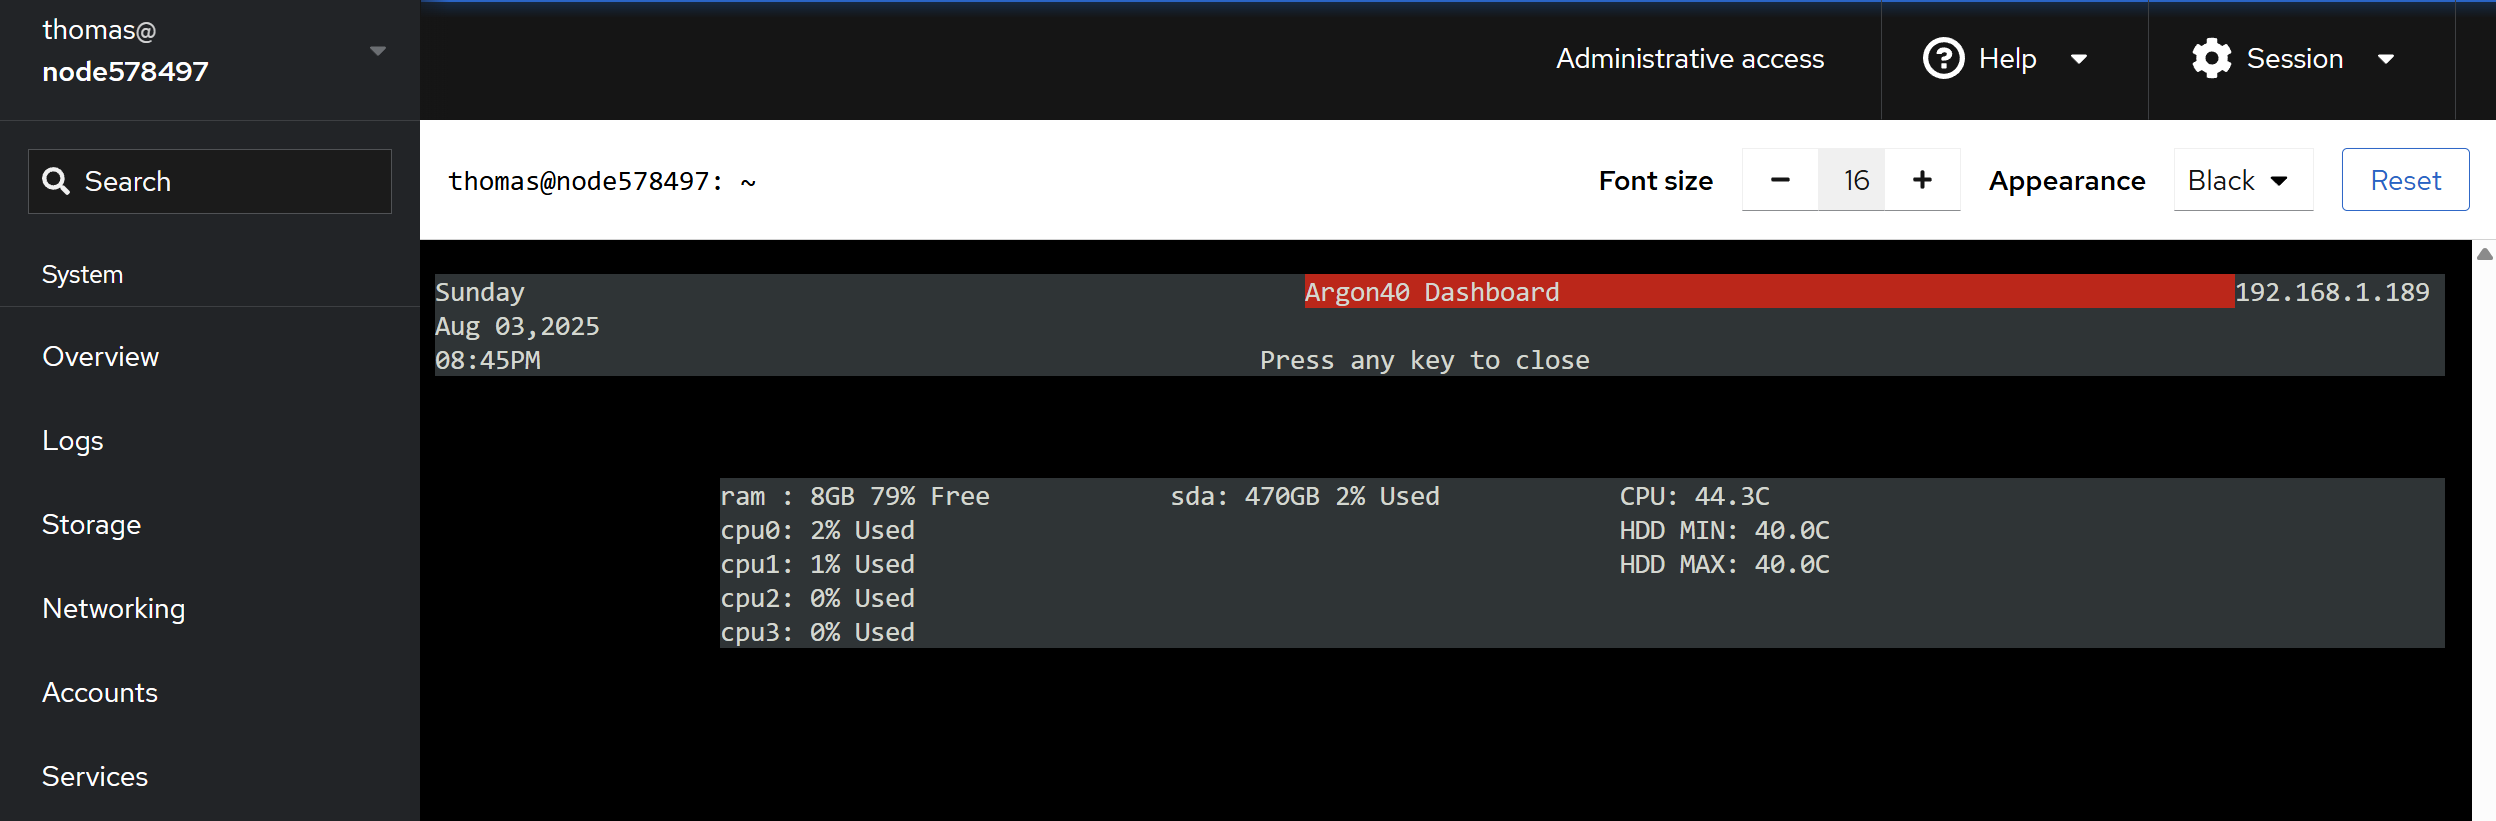2496x821 pixels.
Task: Go to Logs in sidebar
Action: point(73,441)
